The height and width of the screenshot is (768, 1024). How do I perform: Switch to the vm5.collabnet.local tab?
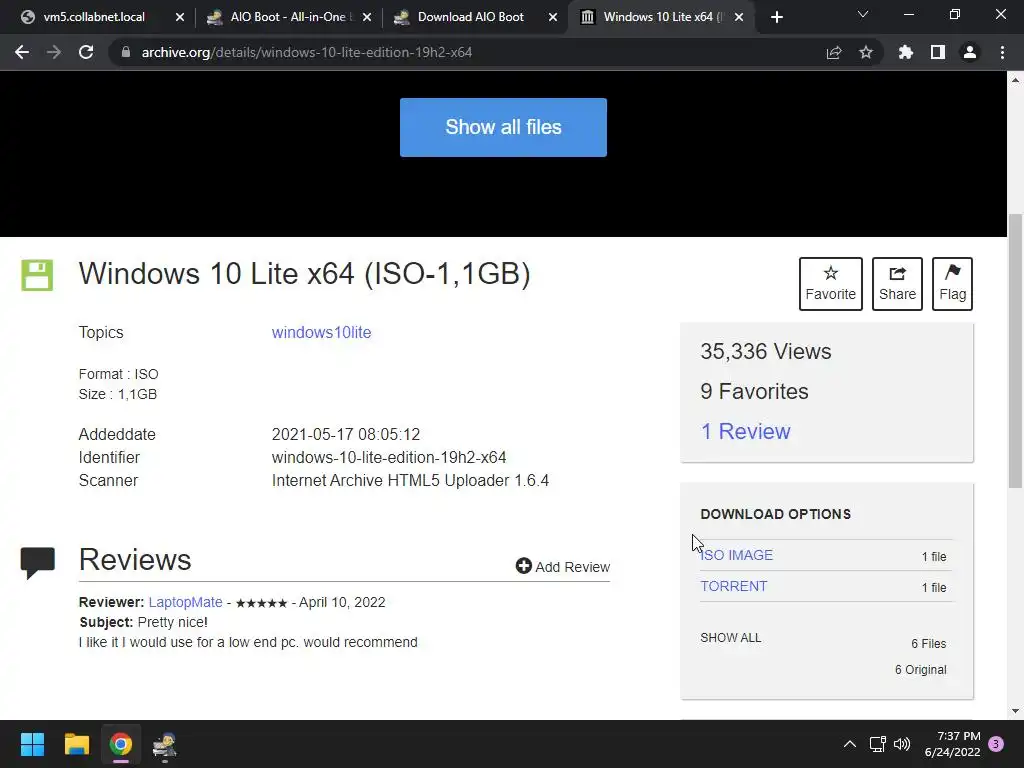[93, 17]
